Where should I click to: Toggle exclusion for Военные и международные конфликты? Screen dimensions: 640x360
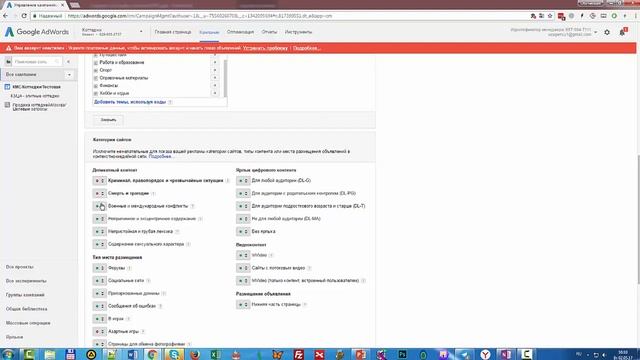click(x=99, y=206)
